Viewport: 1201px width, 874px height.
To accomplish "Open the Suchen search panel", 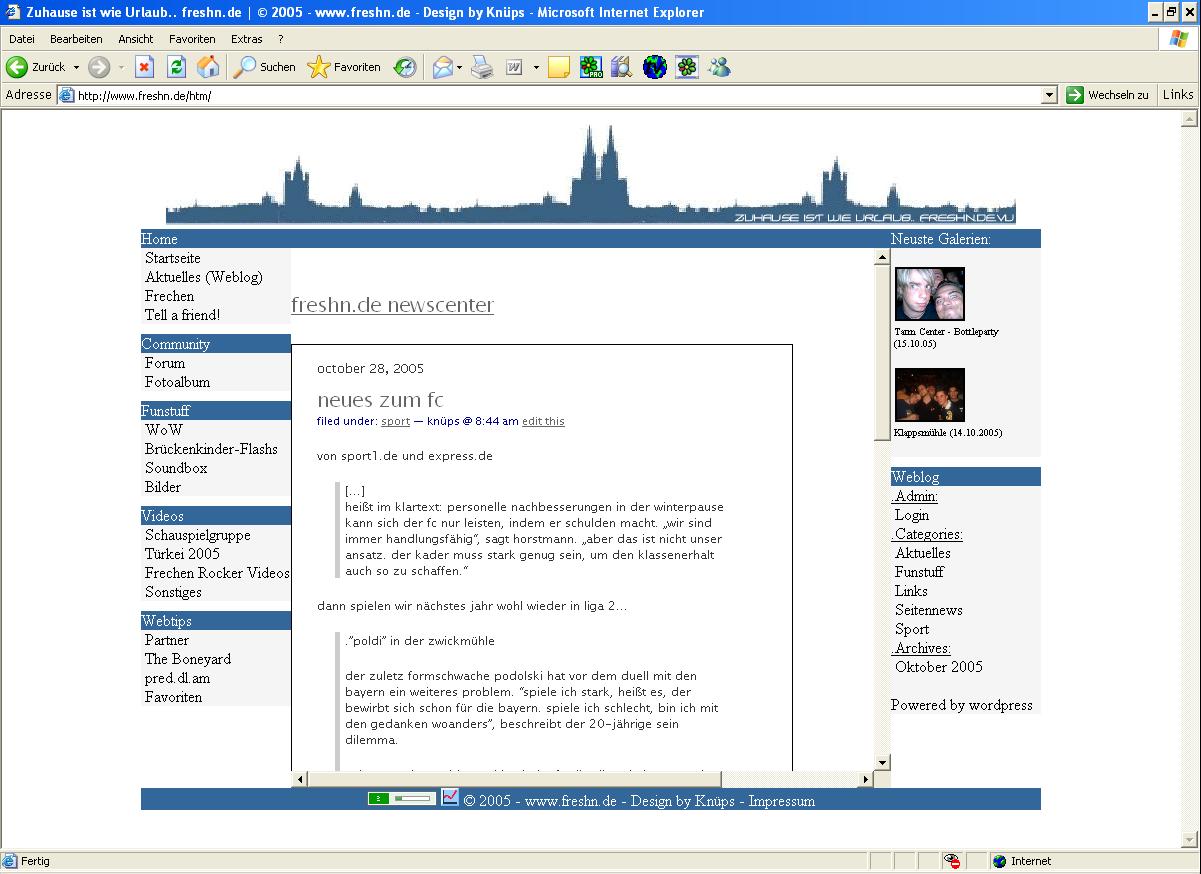I will point(265,67).
